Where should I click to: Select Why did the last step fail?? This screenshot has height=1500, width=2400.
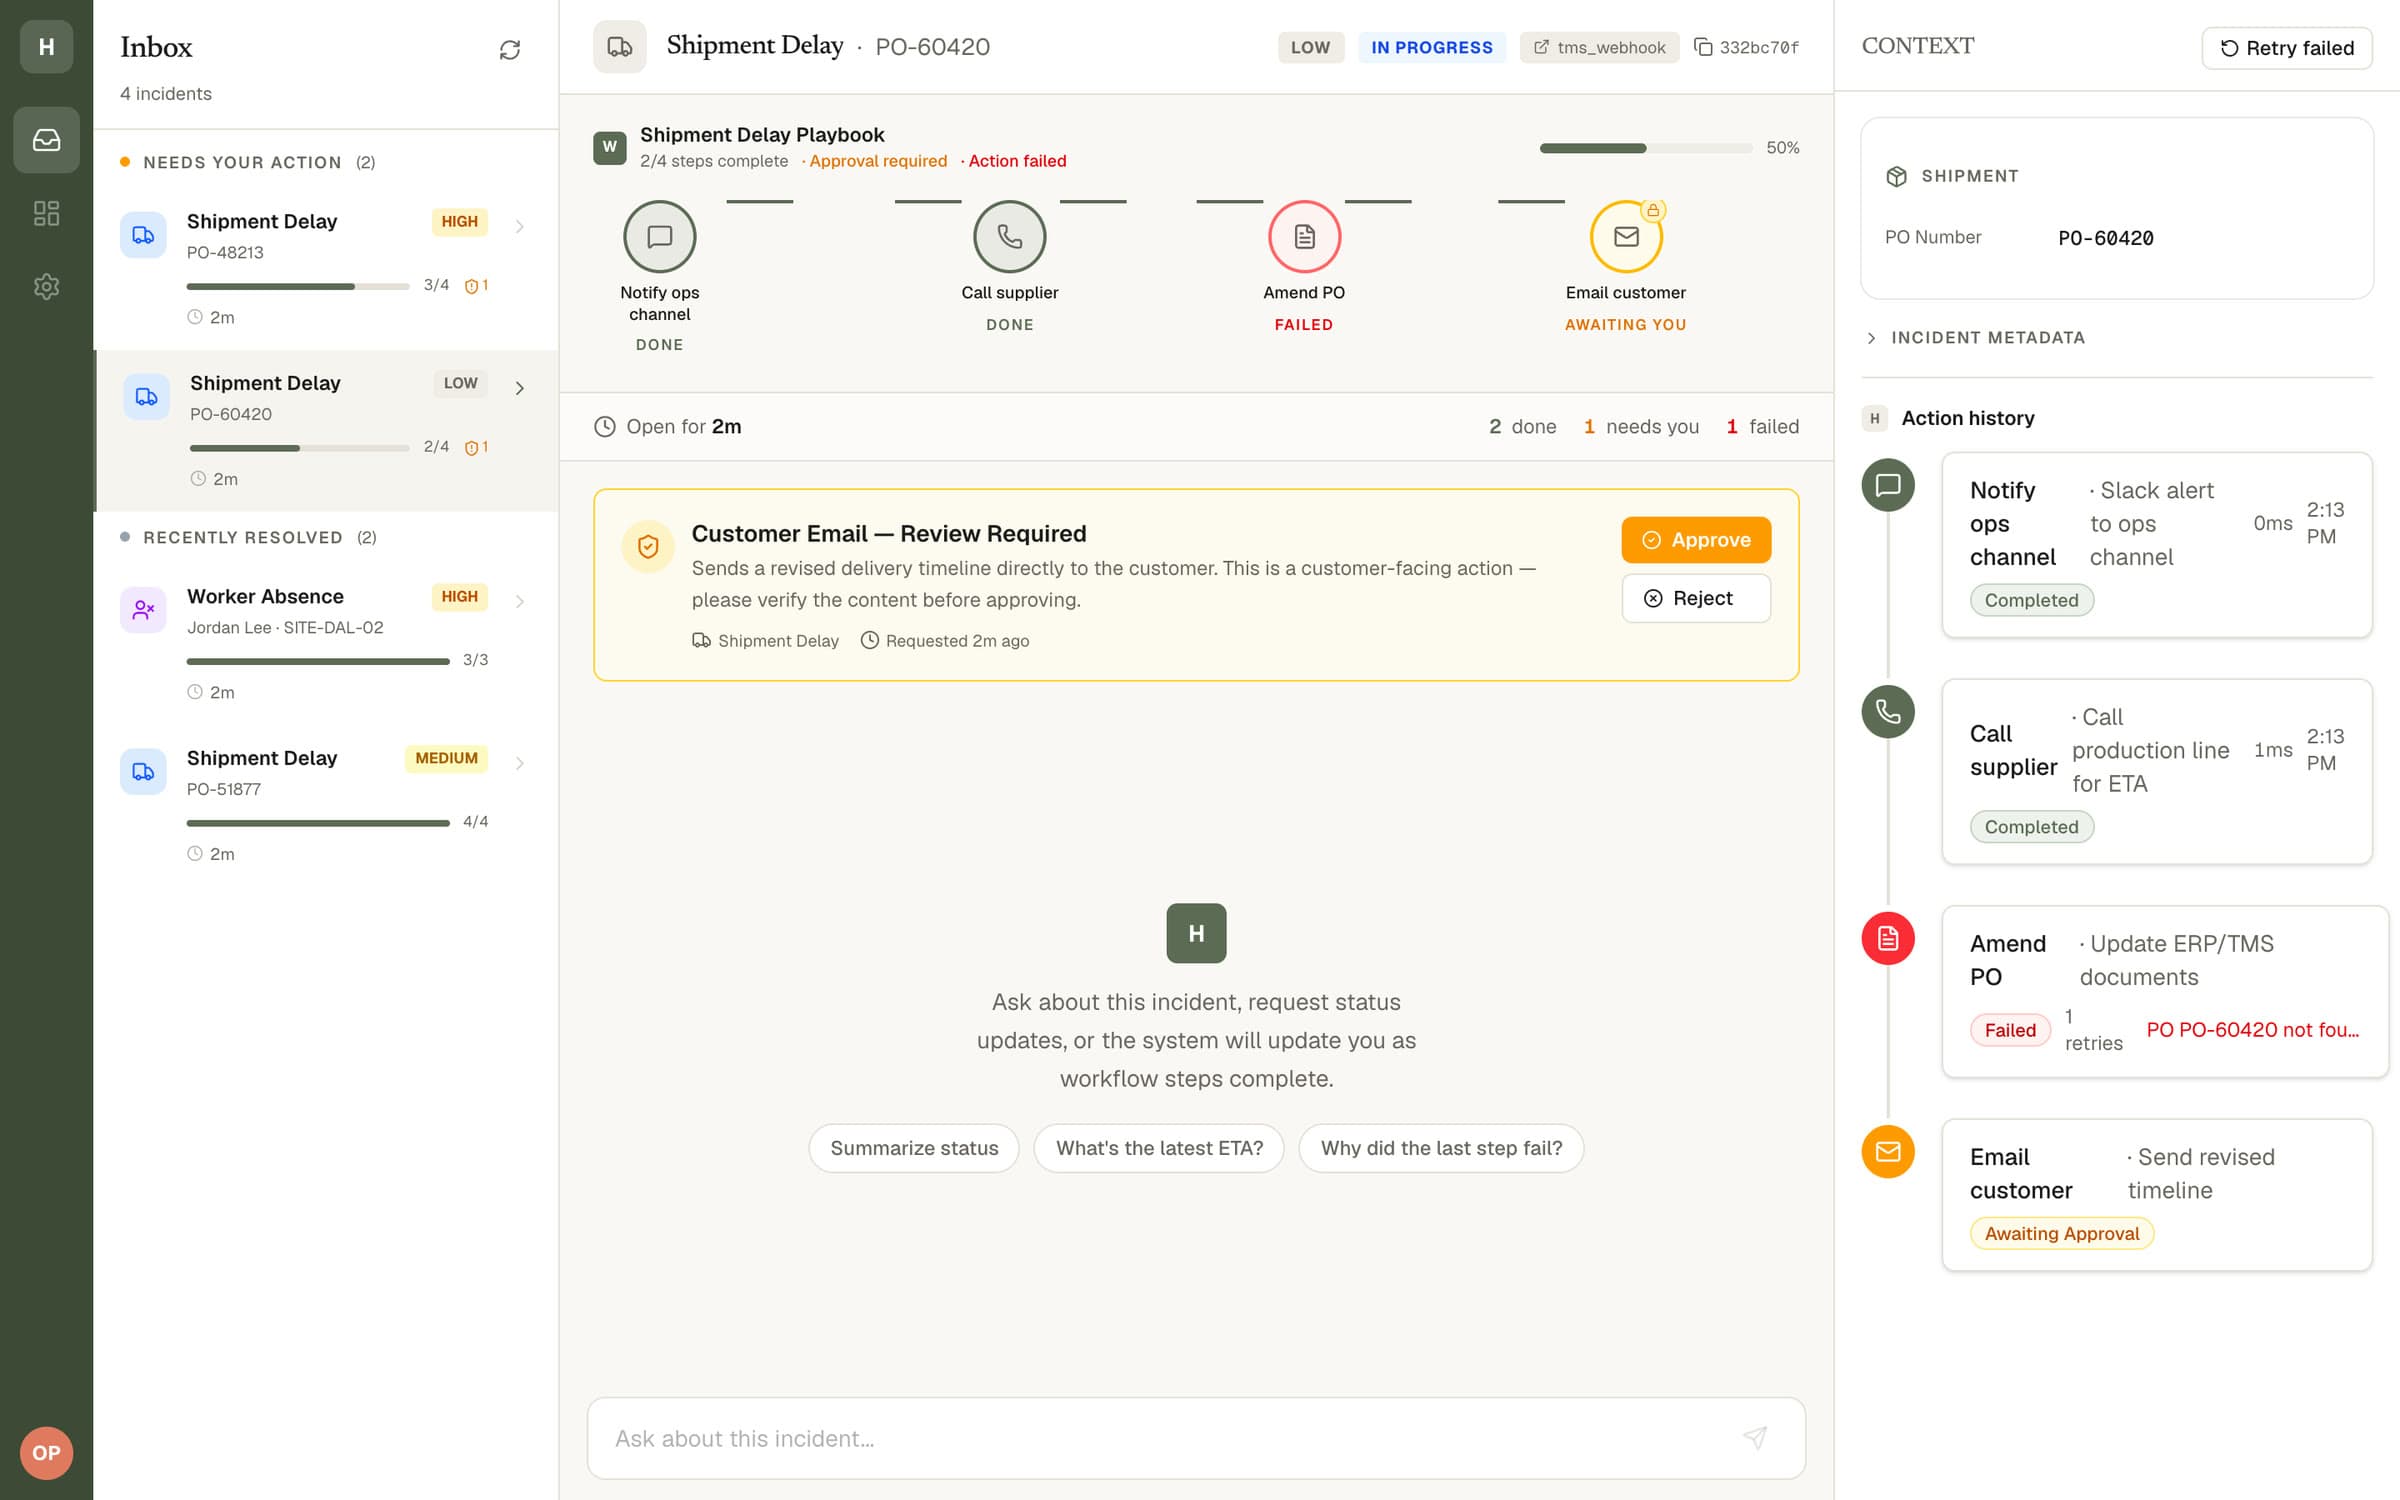pos(1441,1148)
